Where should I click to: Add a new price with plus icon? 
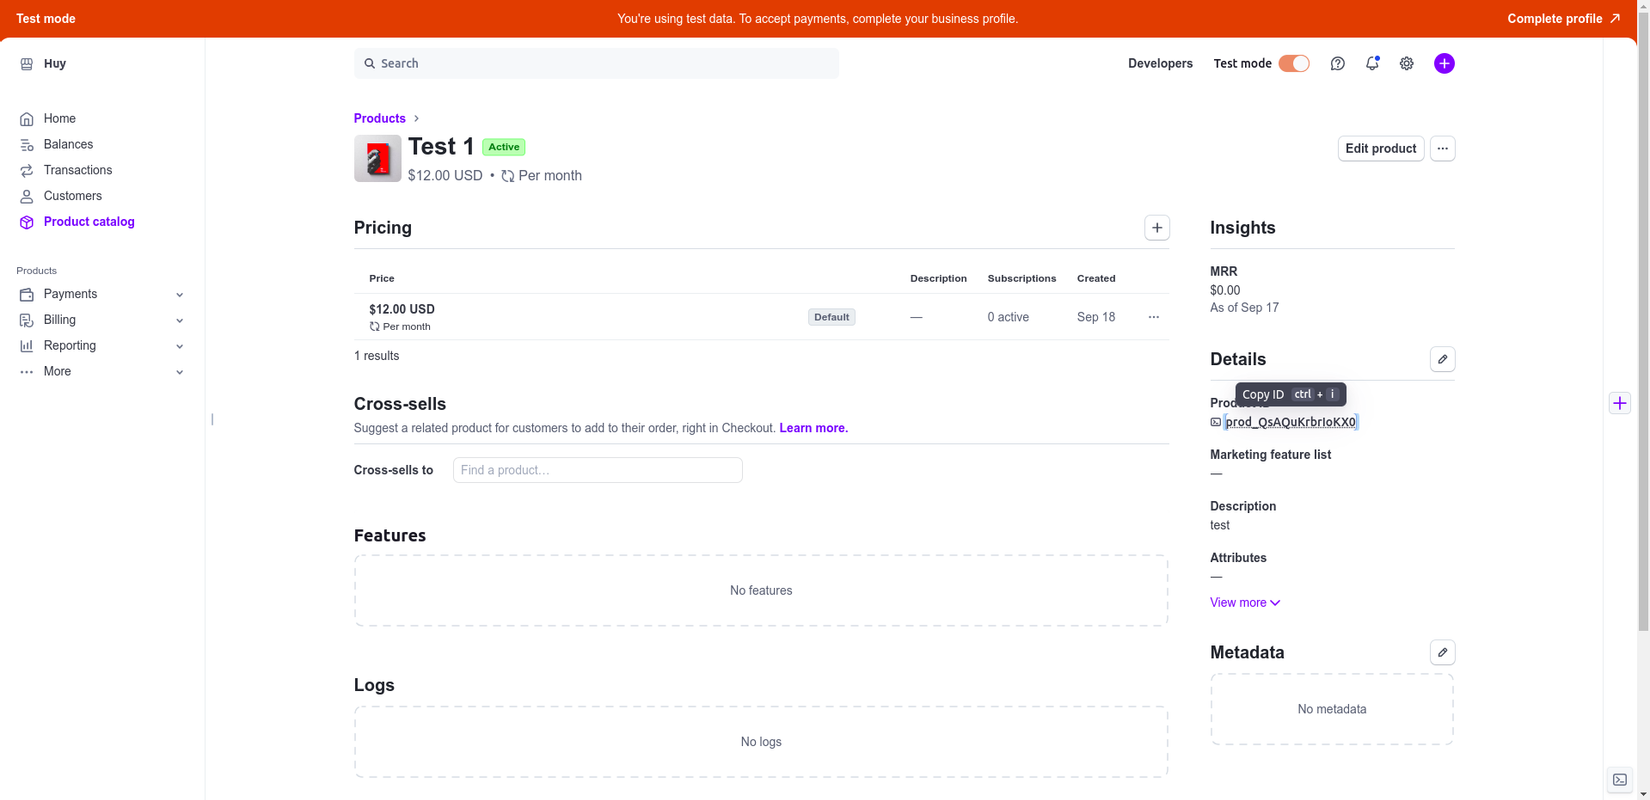point(1157,228)
